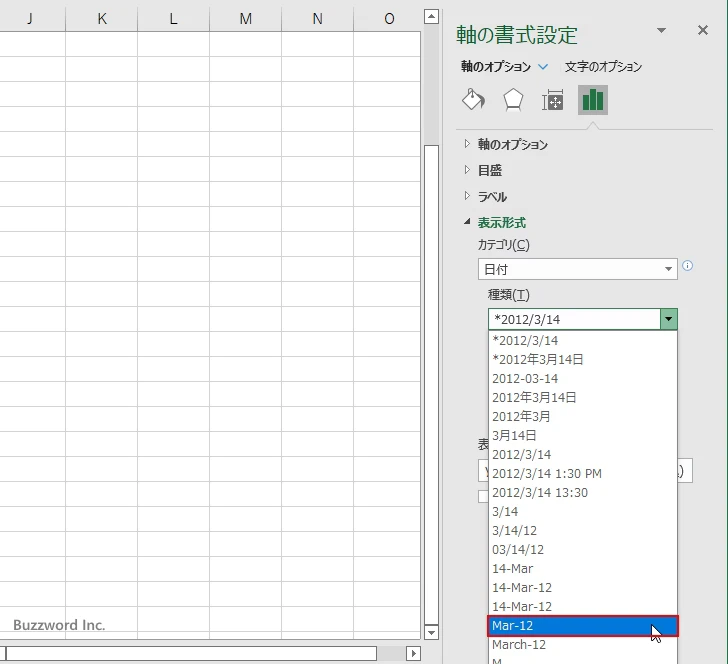Expand the 軸のオプション section

click(512, 145)
